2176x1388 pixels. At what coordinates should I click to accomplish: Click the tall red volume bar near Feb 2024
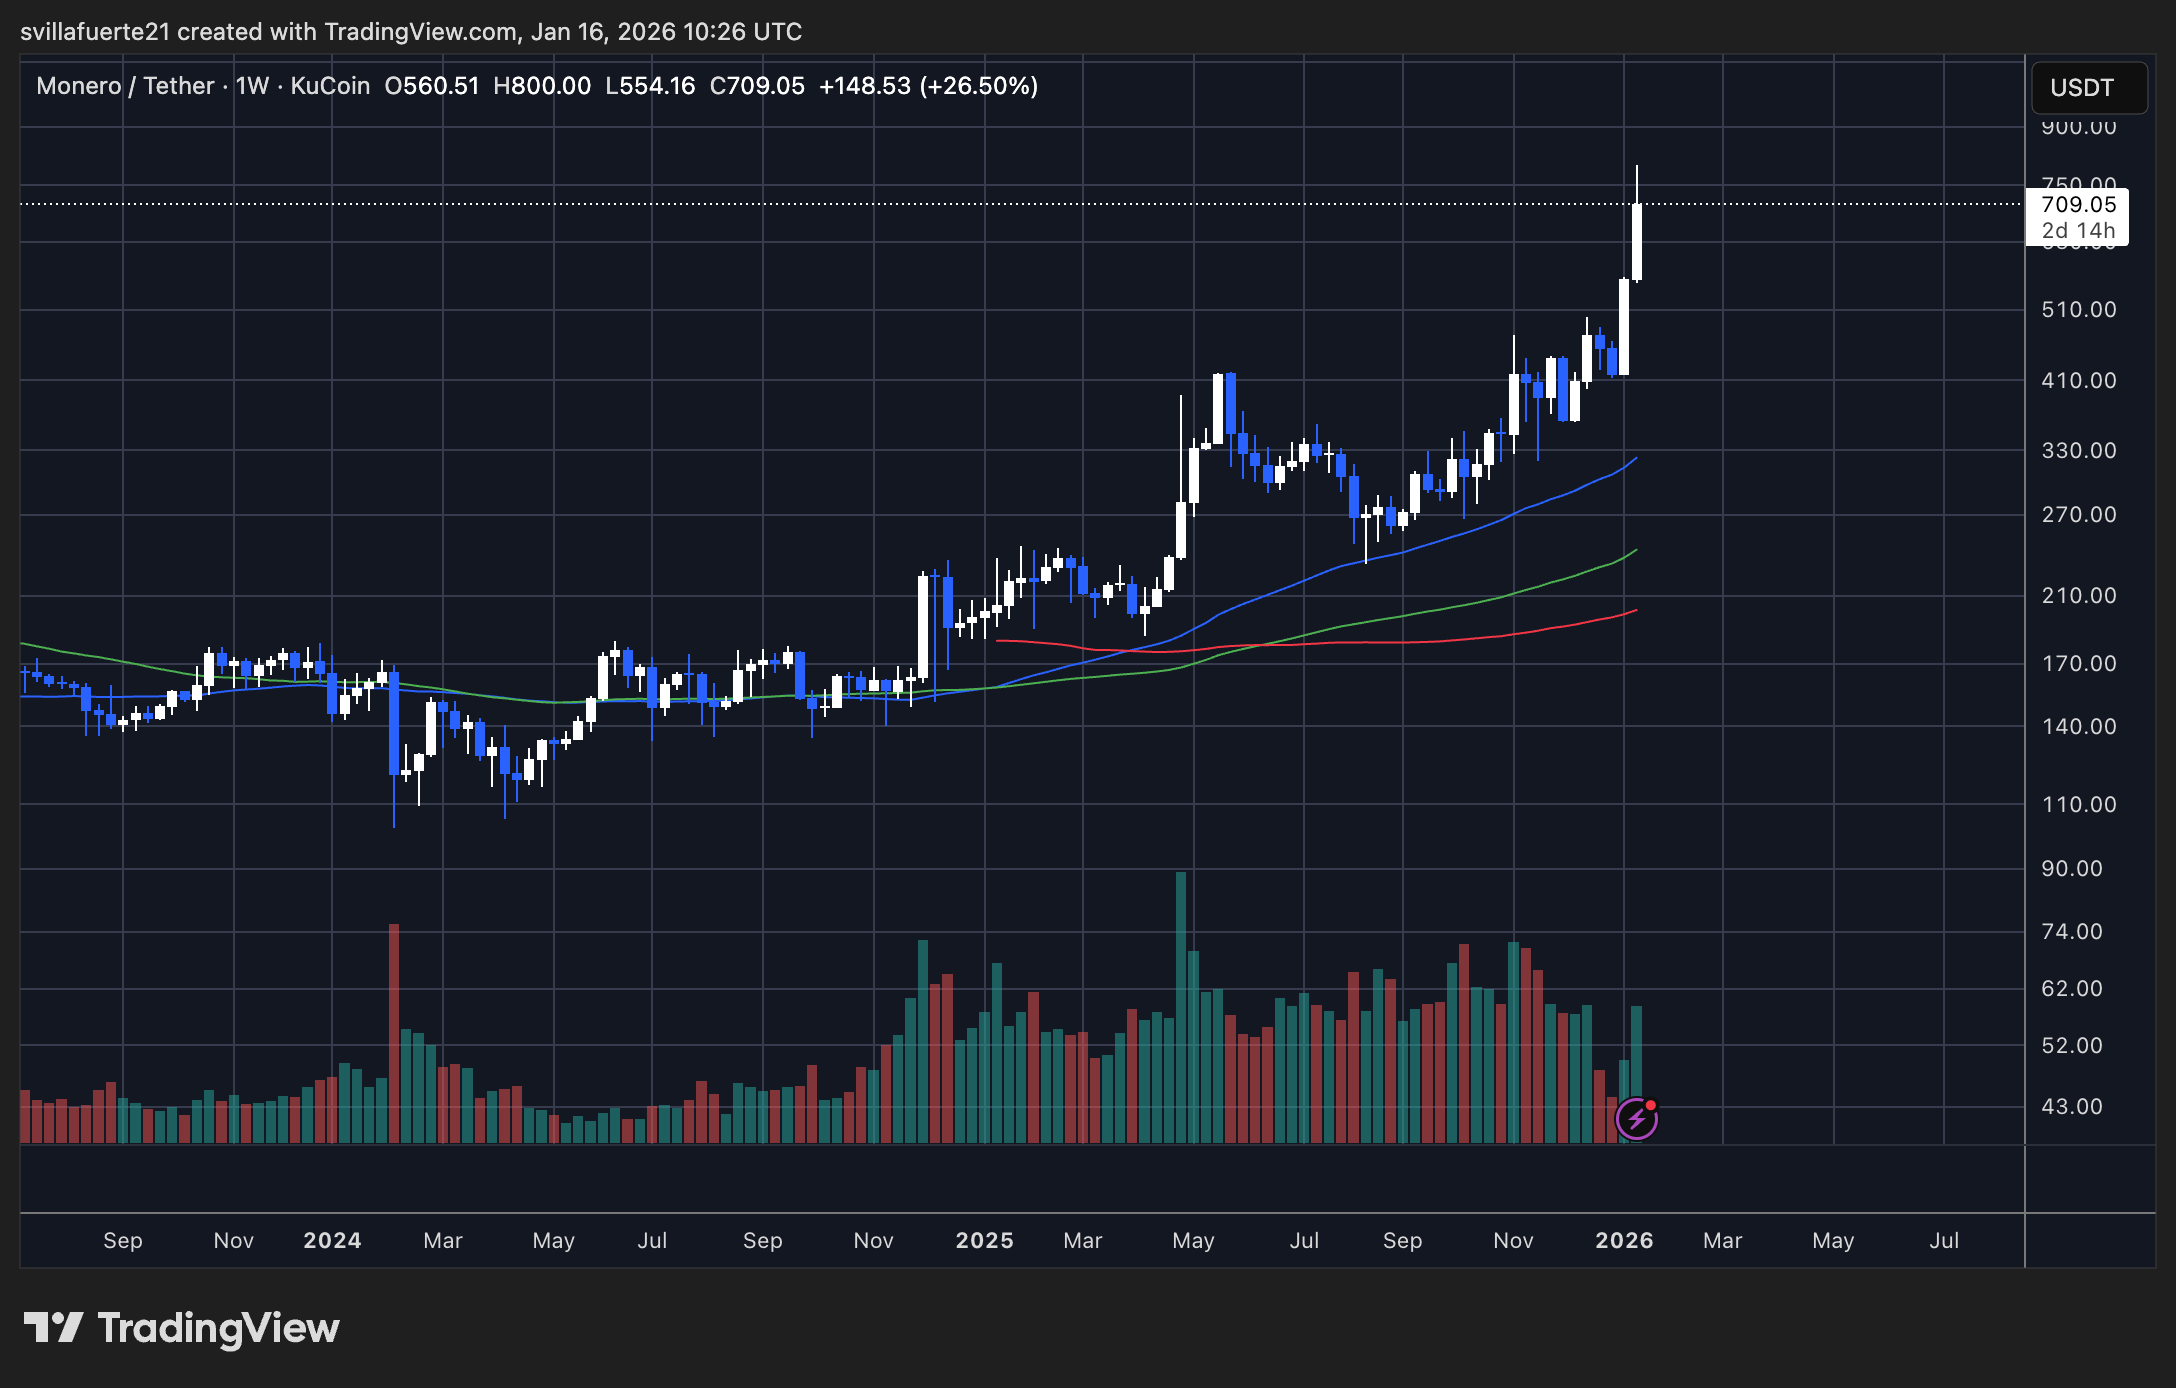pyautogui.click(x=394, y=1030)
